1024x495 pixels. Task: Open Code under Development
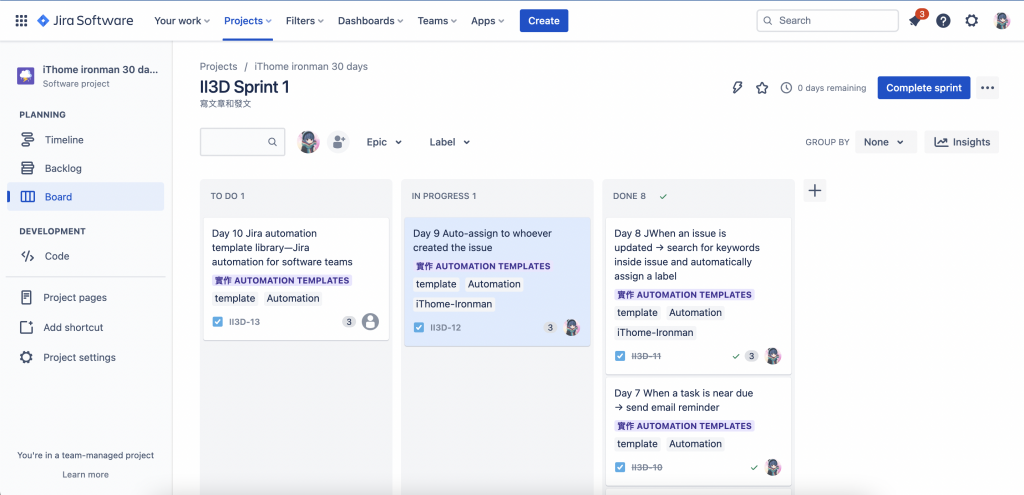86,256
